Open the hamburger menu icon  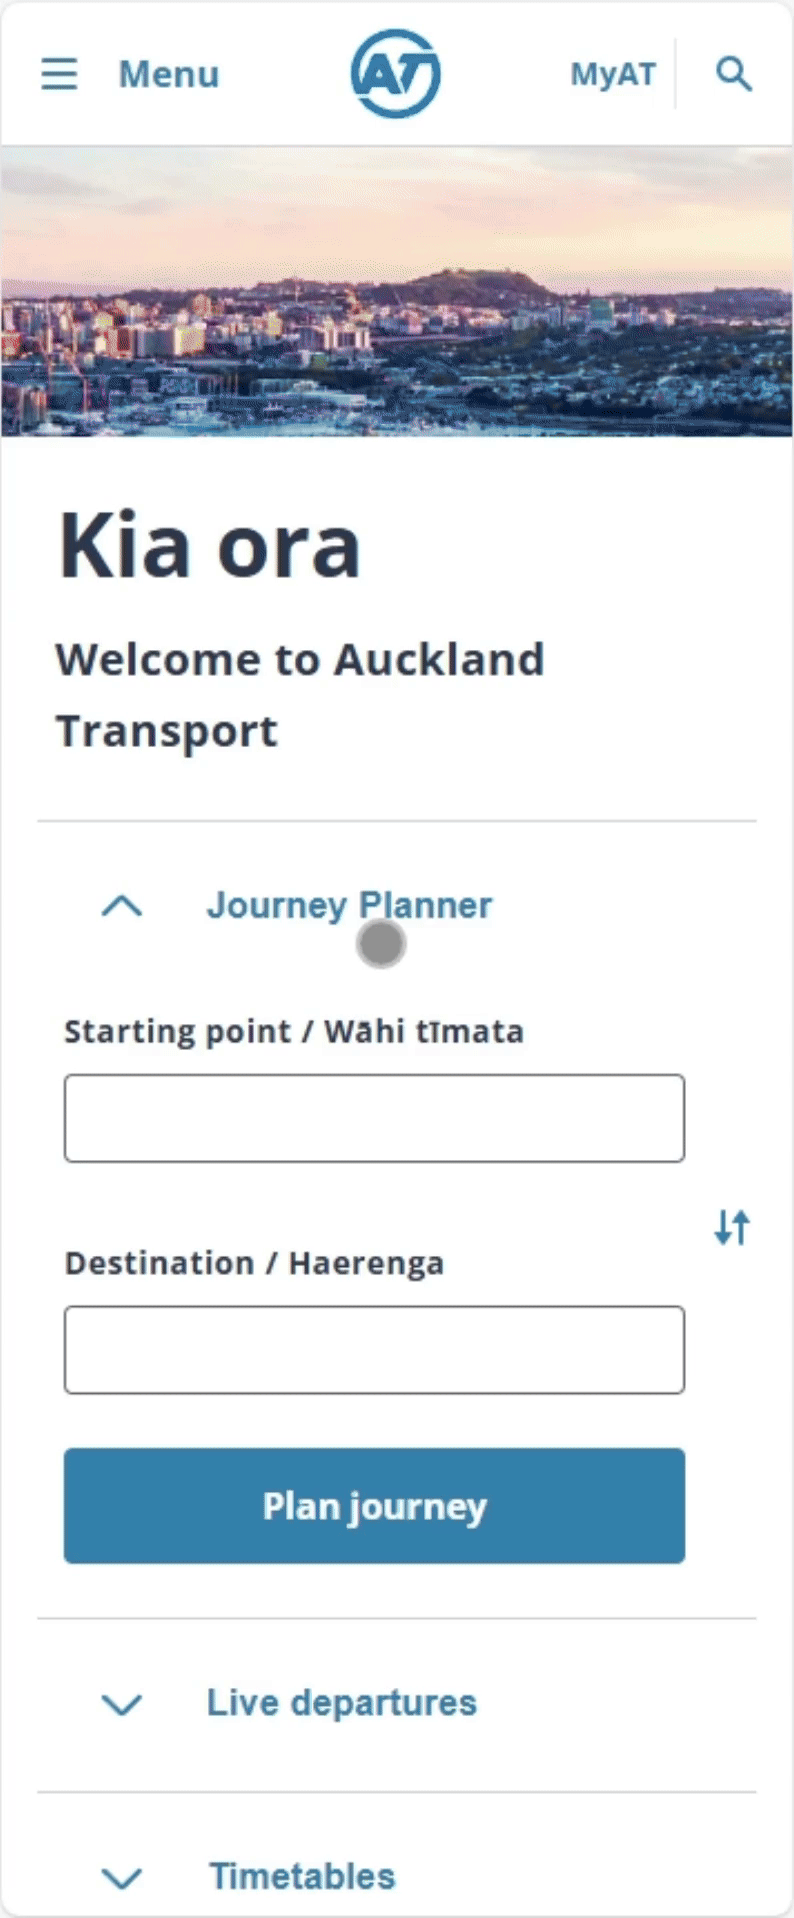click(x=59, y=74)
